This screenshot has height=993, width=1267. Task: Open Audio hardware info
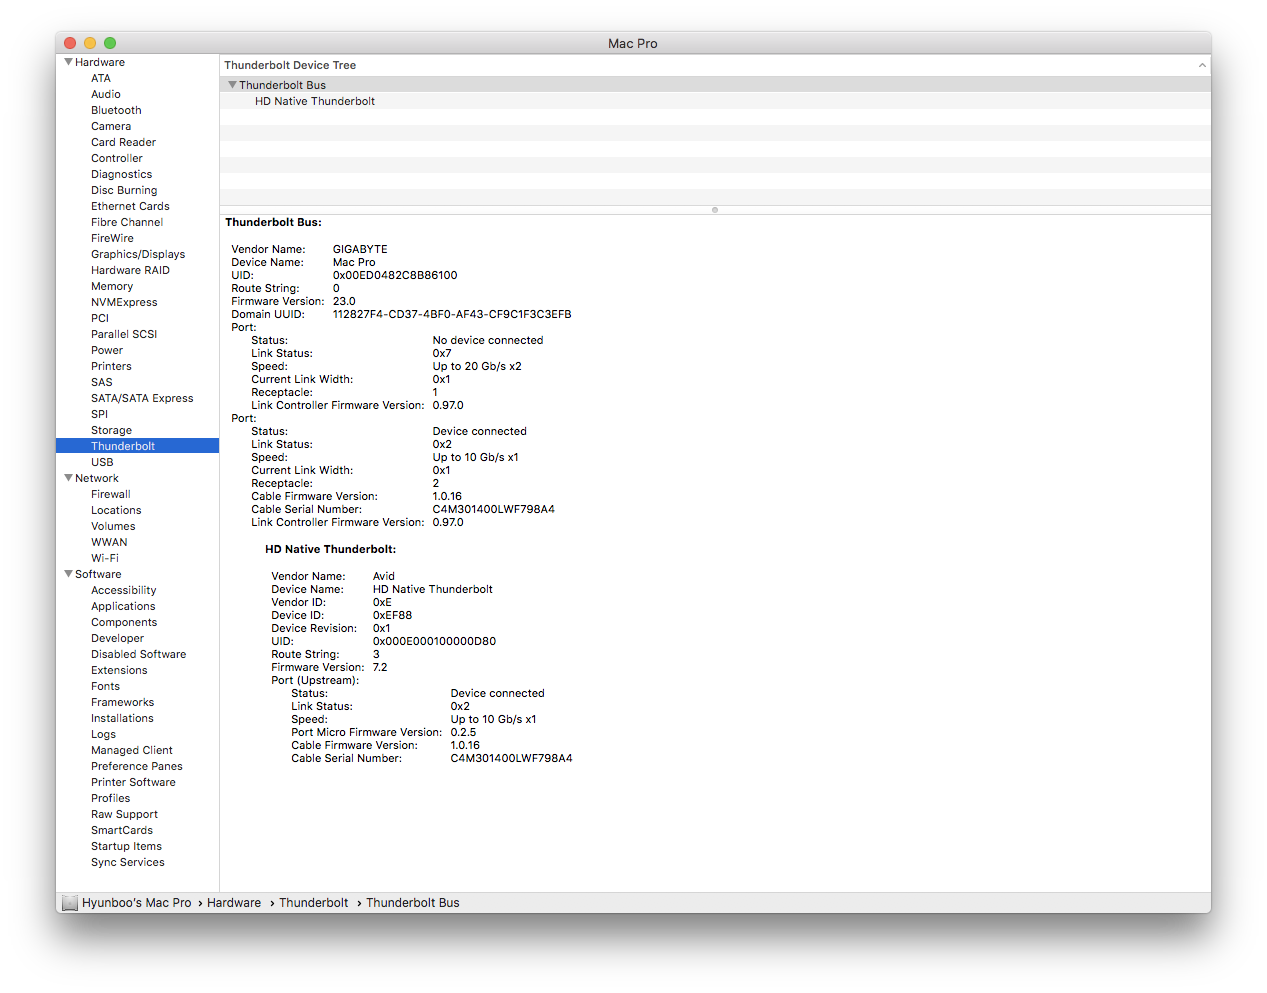point(106,94)
